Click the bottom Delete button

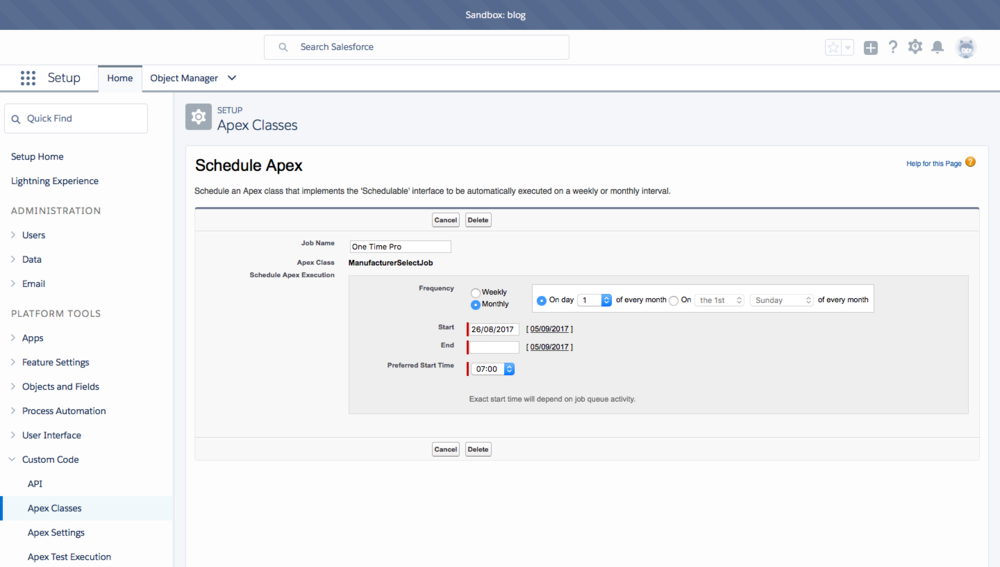point(478,450)
